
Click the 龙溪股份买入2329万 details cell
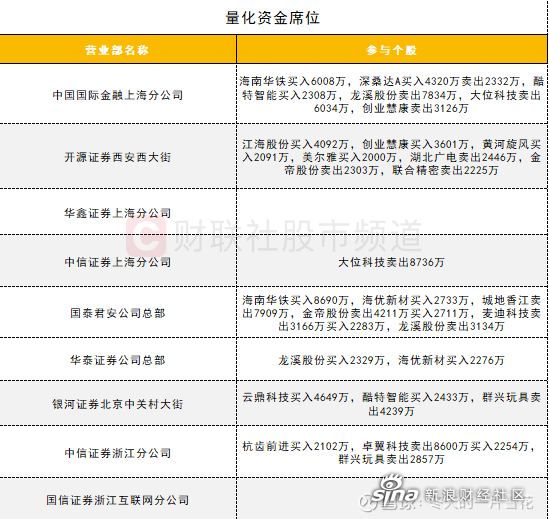[392, 360]
